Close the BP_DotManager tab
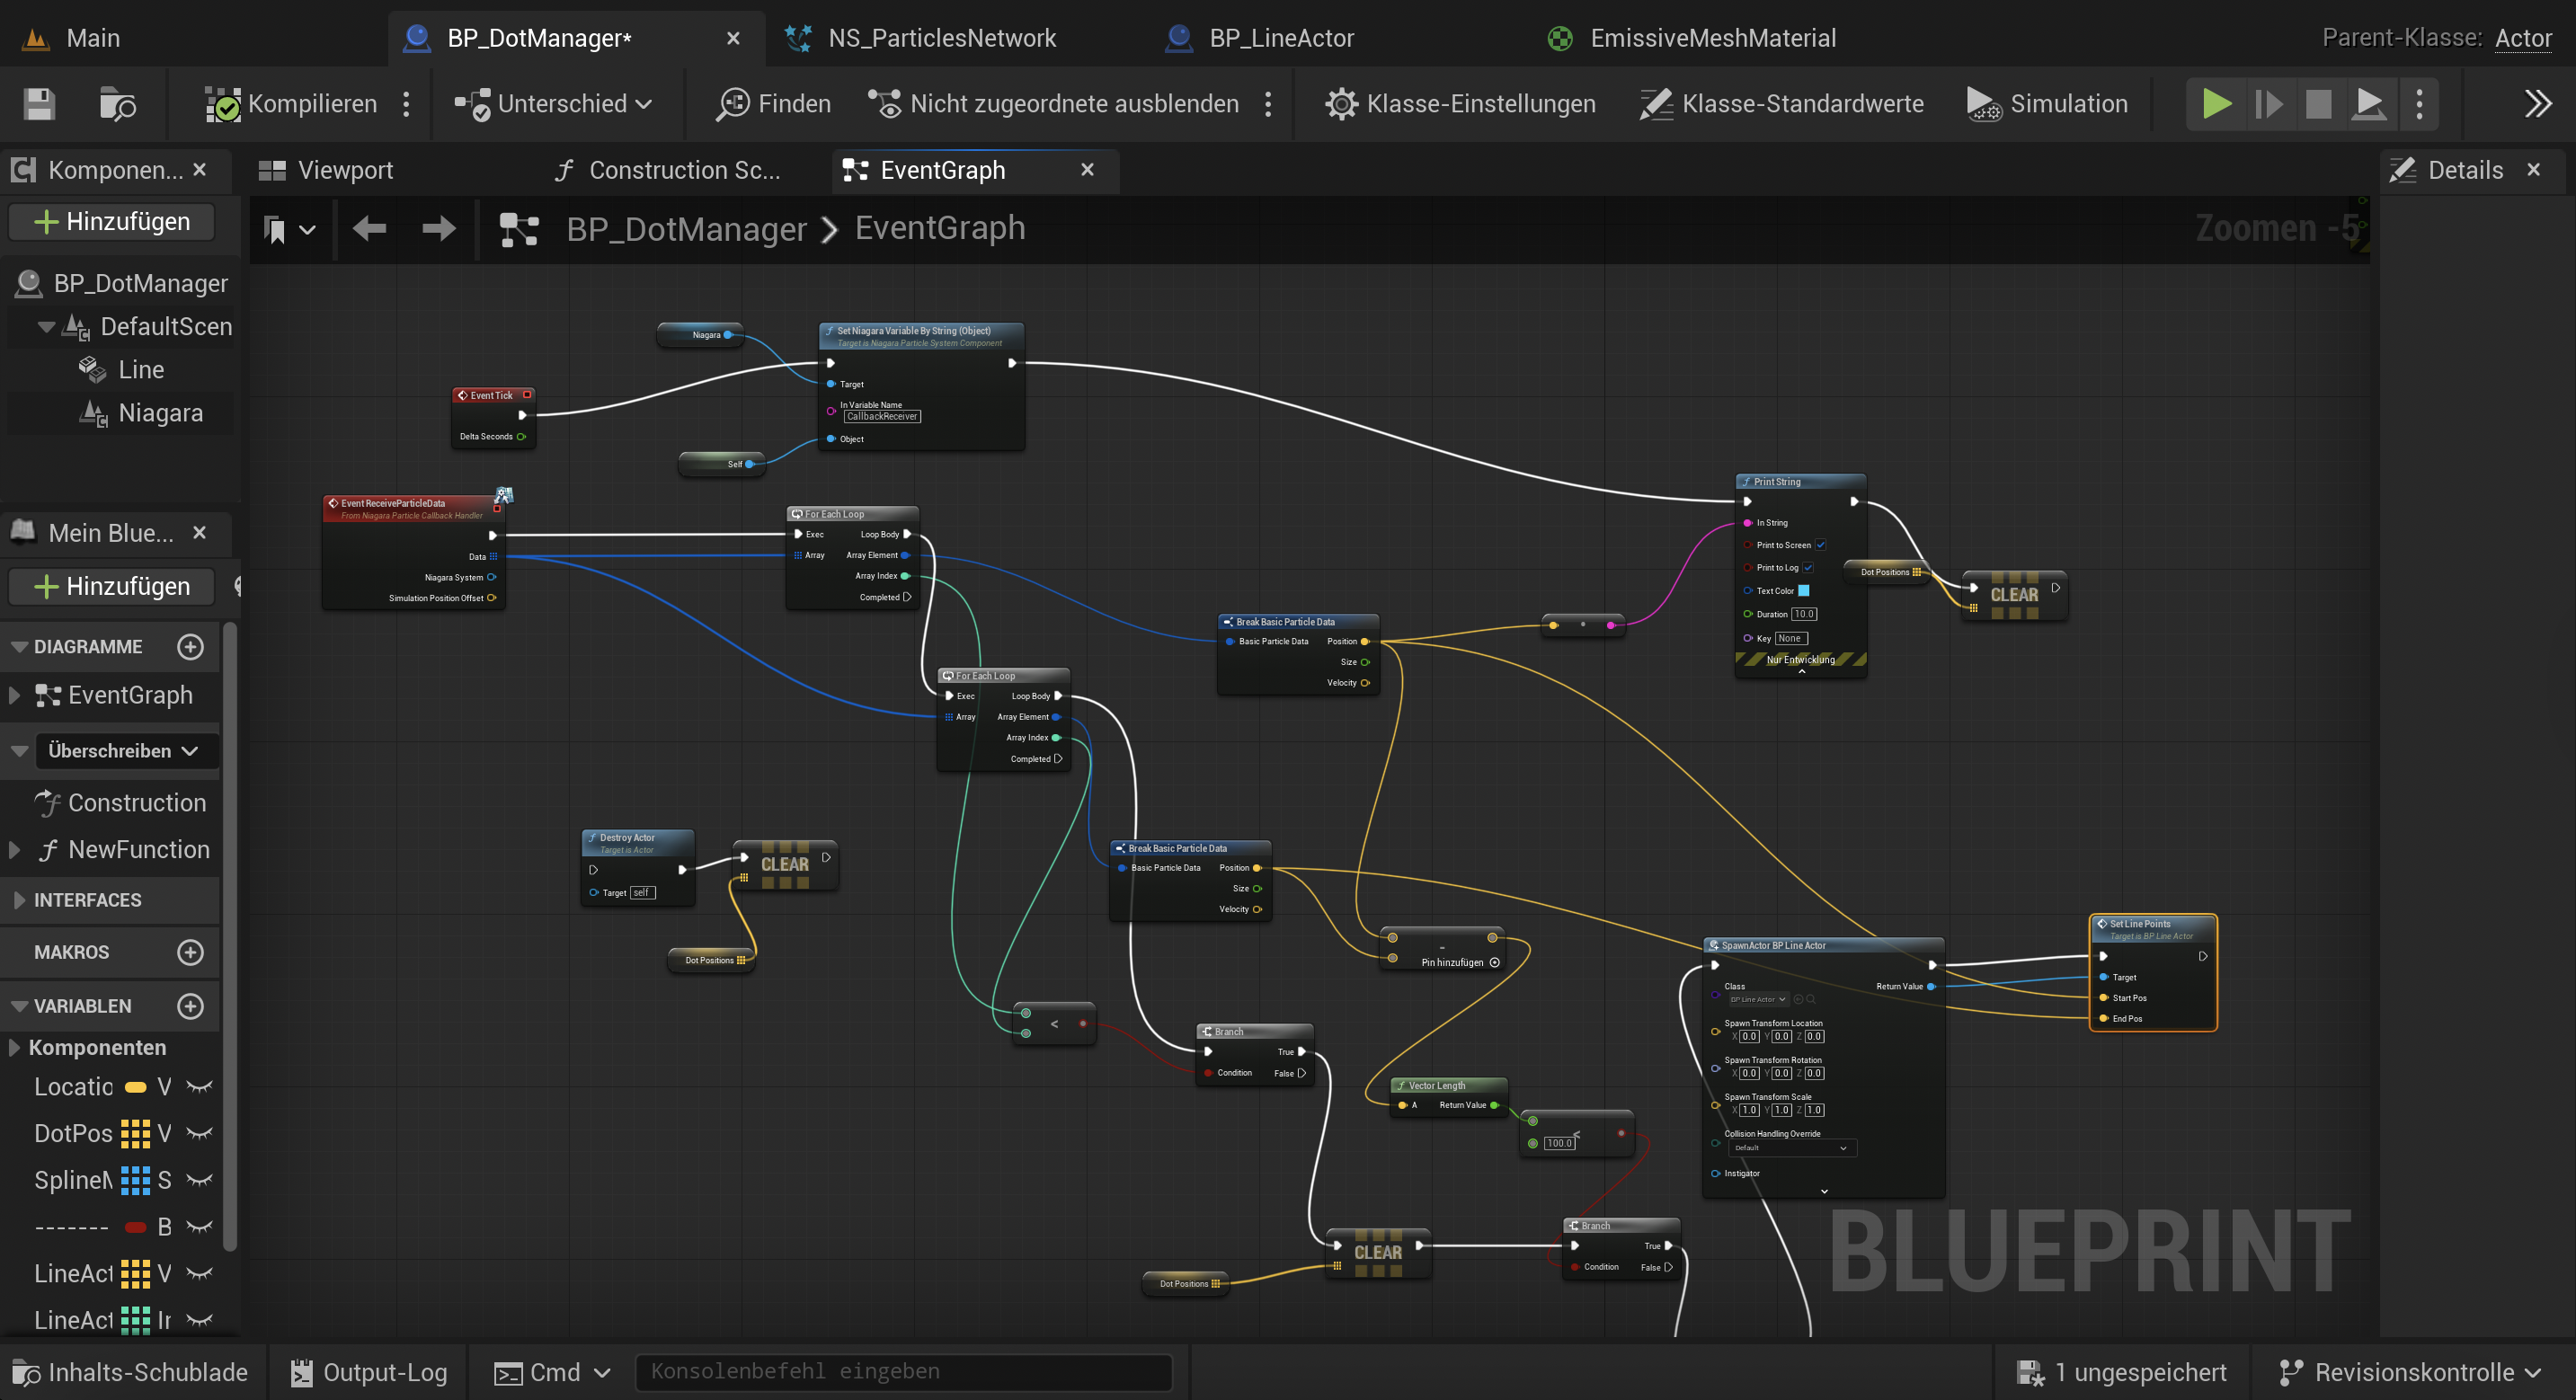The height and width of the screenshot is (1400, 2576). coord(733,38)
